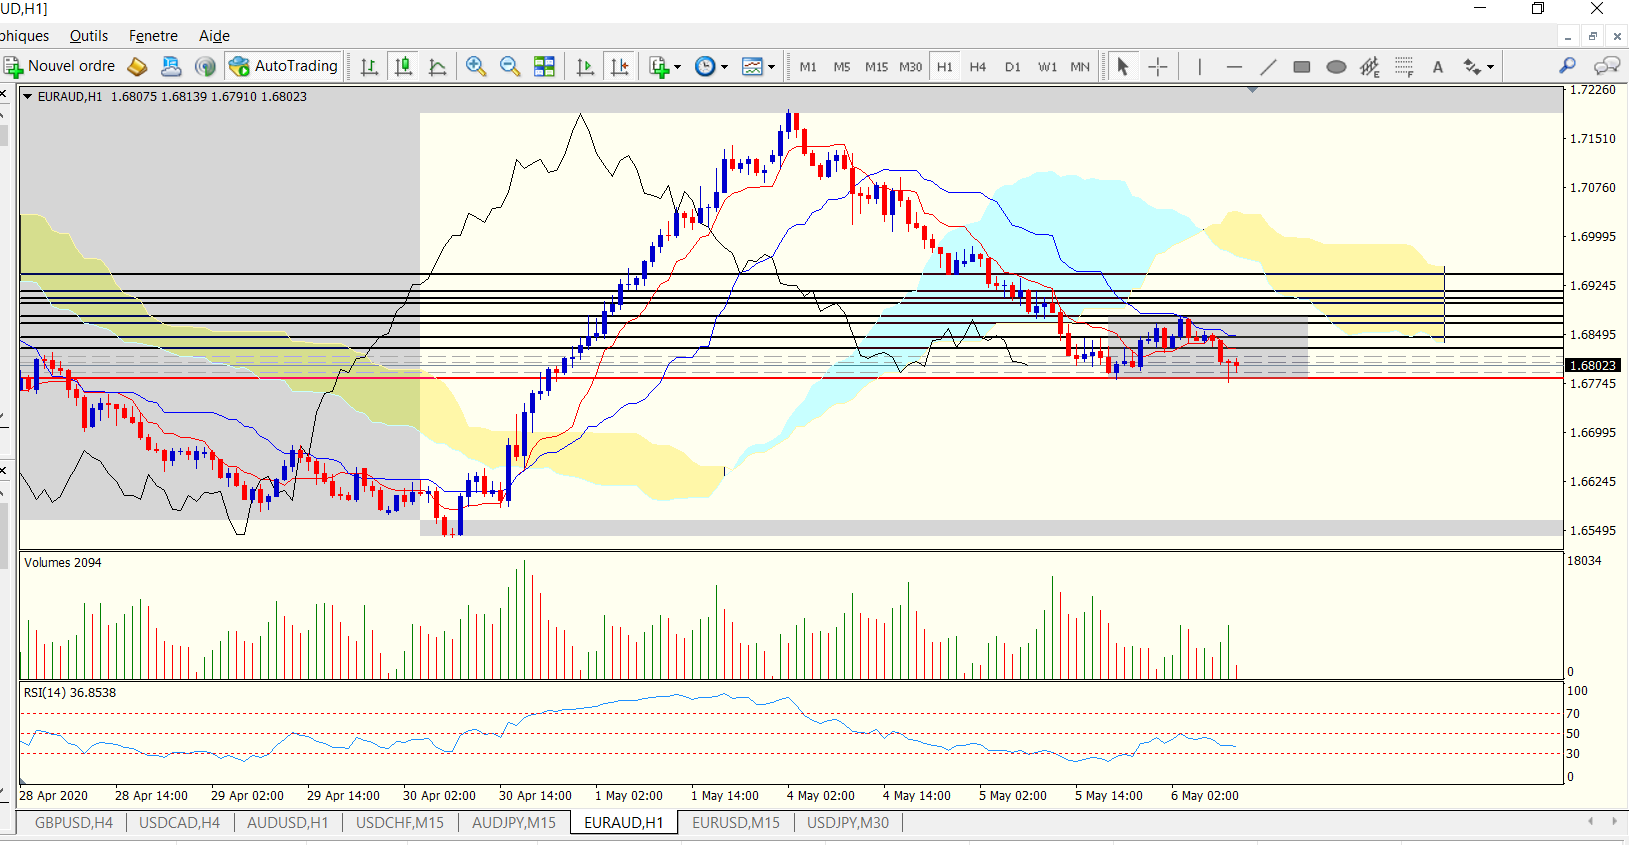This screenshot has width=1629, height=845.
Task: Open the chart templates dropdown
Action: (759, 67)
